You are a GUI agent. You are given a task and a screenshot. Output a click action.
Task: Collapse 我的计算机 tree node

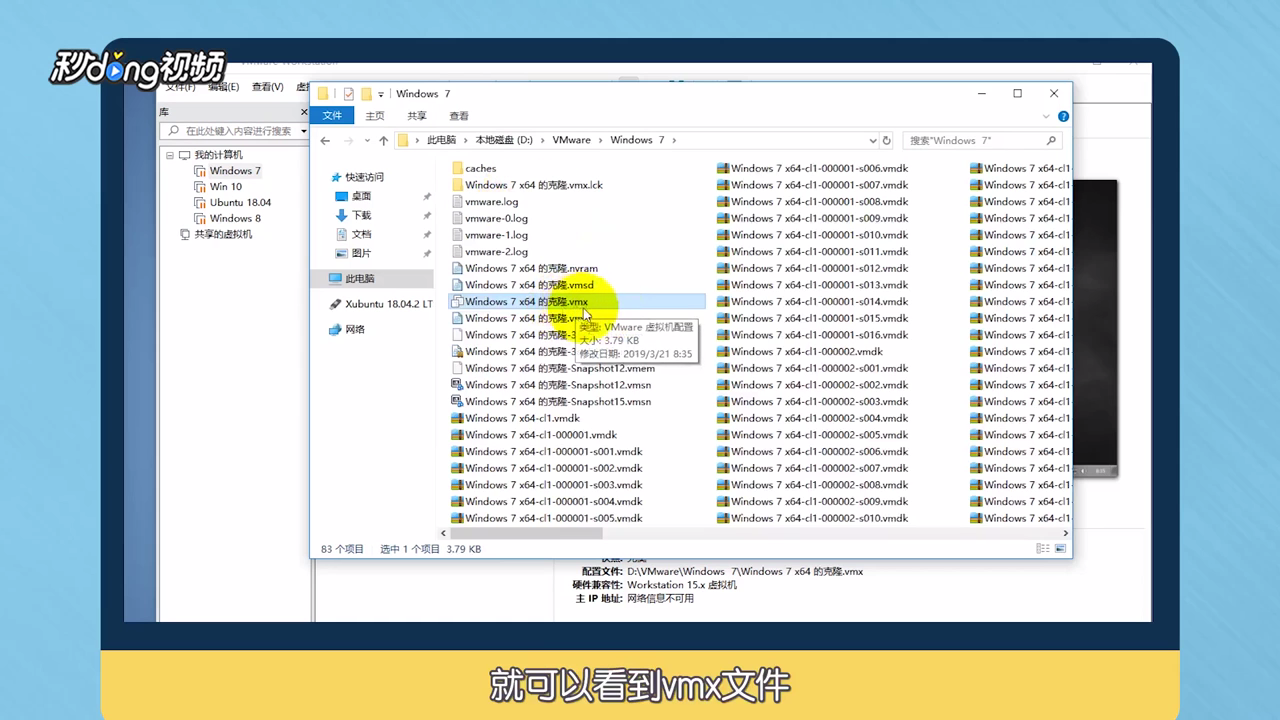point(171,155)
